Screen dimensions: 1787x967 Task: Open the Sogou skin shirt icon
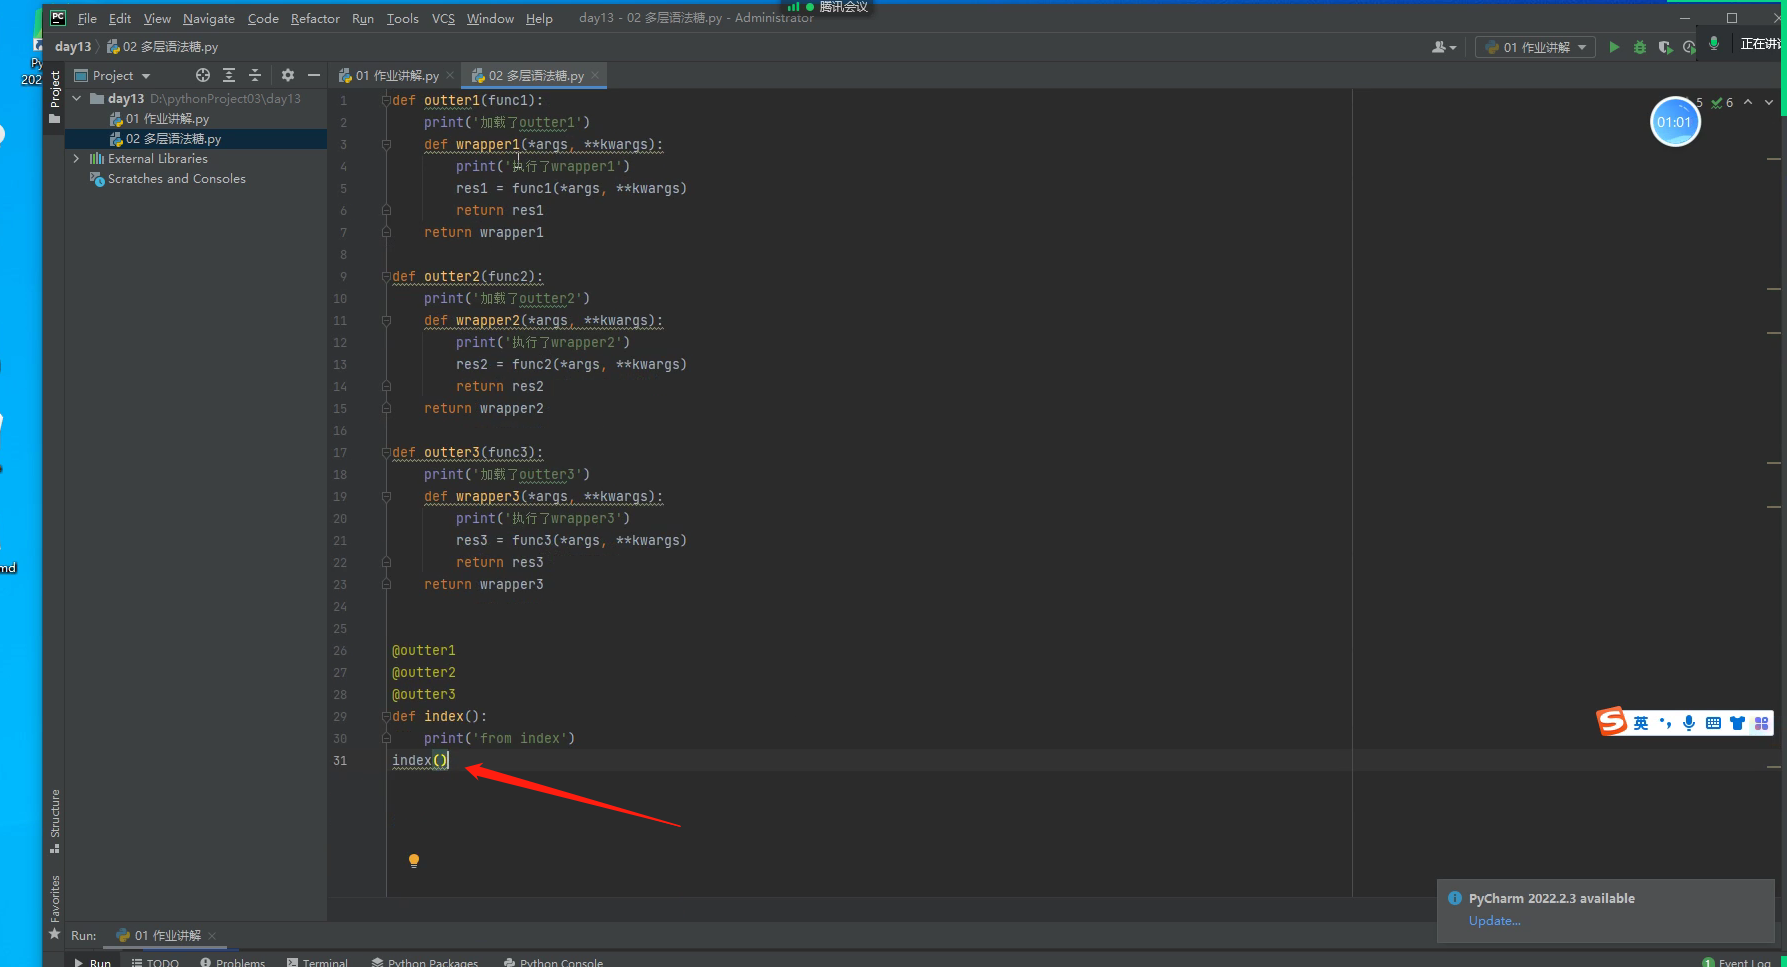[1737, 723]
